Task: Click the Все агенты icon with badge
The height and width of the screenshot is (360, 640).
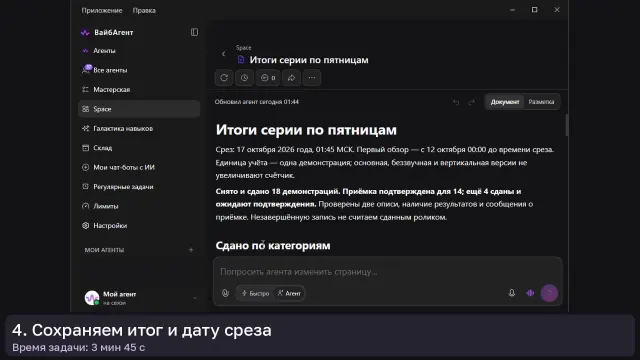Action: (x=86, y=69)
